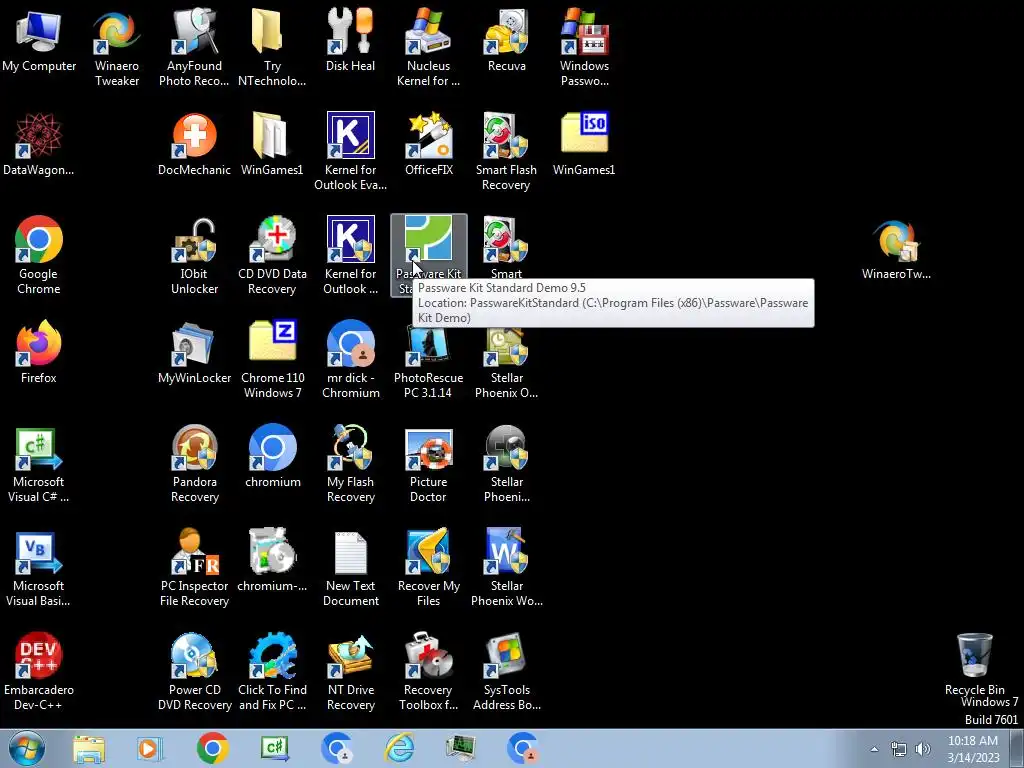Open Chrome from the taskbar

tap(212, 748)
